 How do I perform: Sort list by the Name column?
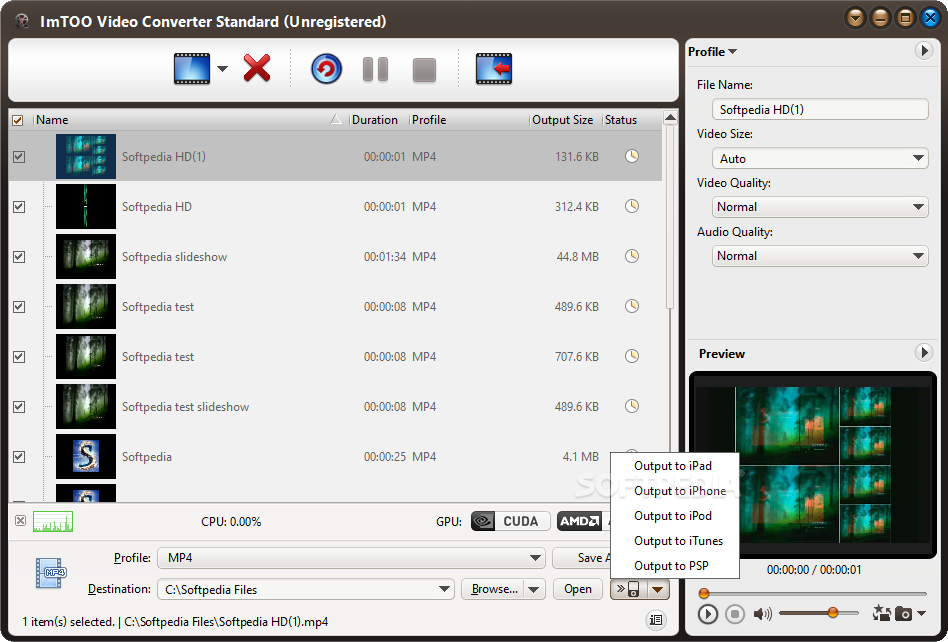click(x=190, y=120)
